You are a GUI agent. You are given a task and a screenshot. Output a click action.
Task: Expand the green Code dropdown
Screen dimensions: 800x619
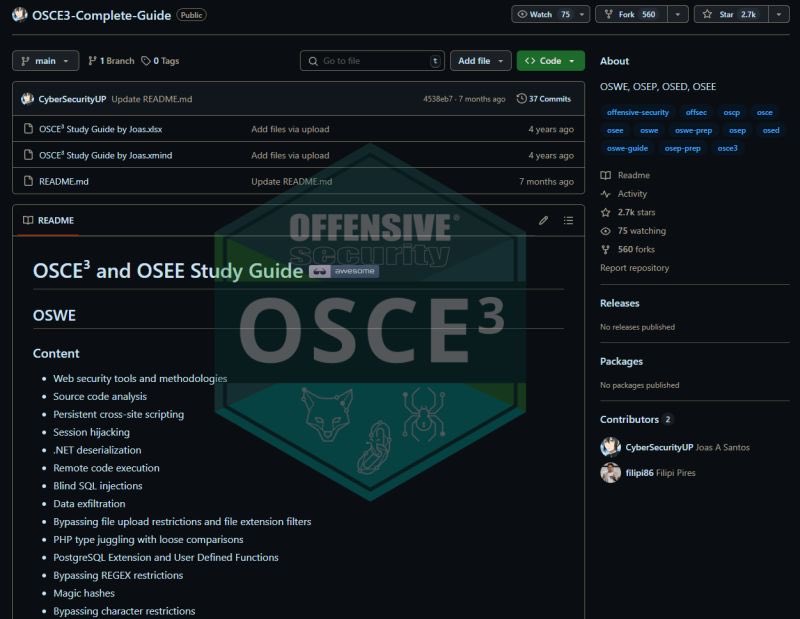[550, 60]
